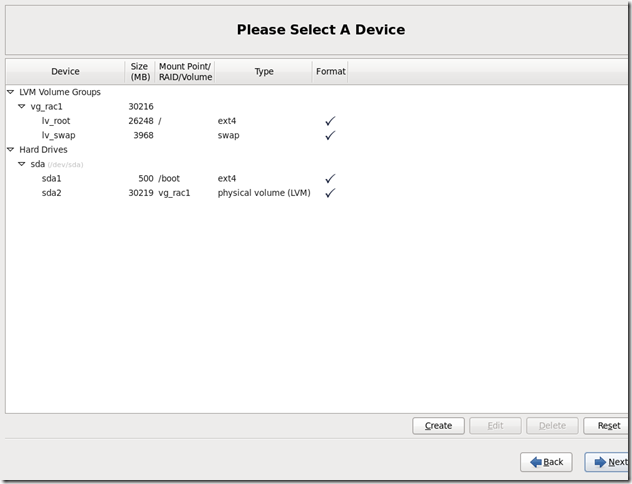Click the /boot mount point

pos(169,179)
